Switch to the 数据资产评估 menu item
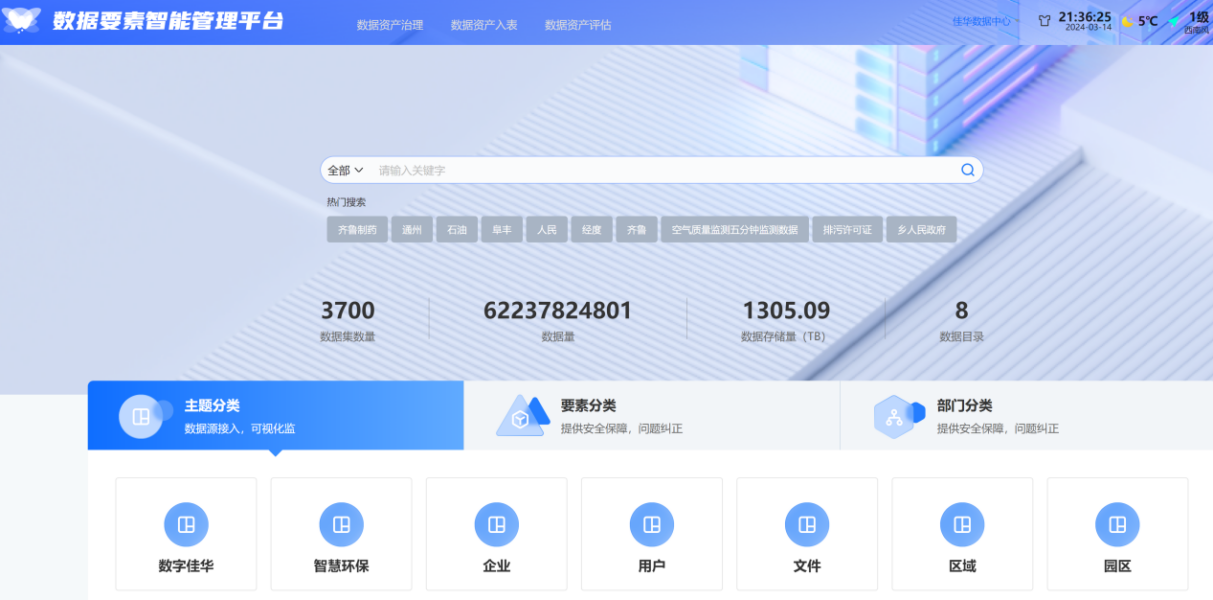The image size is (1213, 600). [577, 23]
